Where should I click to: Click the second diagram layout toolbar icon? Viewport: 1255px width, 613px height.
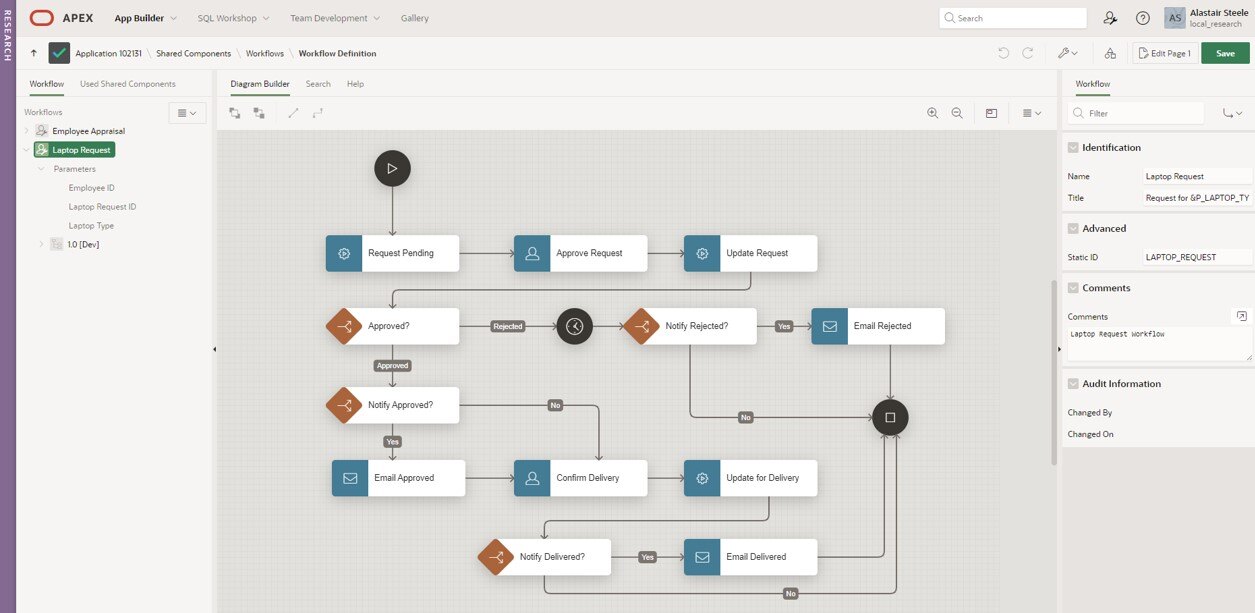(x=259, y=113)
